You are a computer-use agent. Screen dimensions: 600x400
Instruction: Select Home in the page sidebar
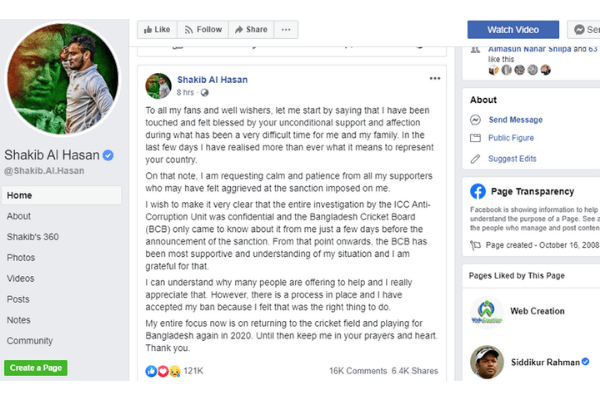[20, 195]
